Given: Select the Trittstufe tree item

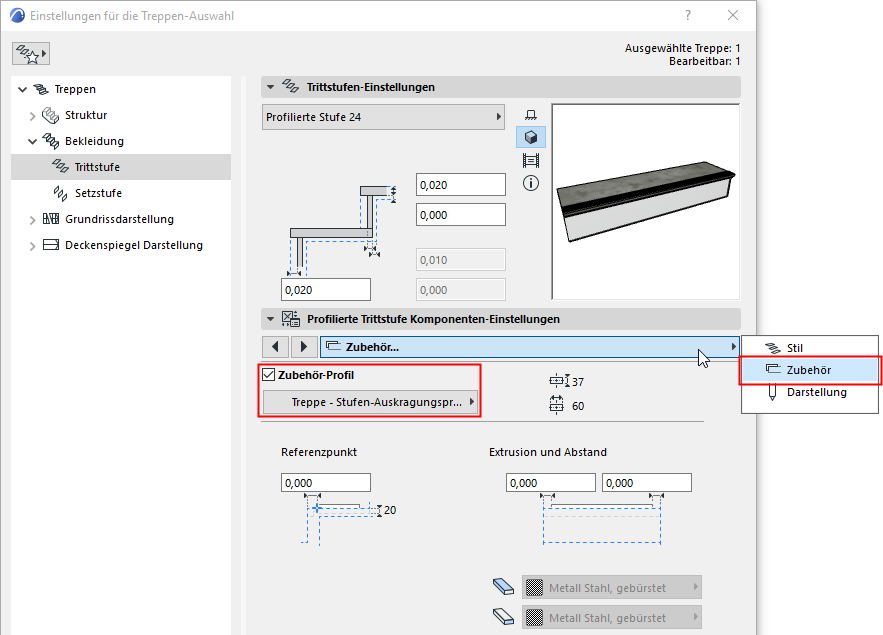Looking at the screenshot, I should [x=121, y=167].
